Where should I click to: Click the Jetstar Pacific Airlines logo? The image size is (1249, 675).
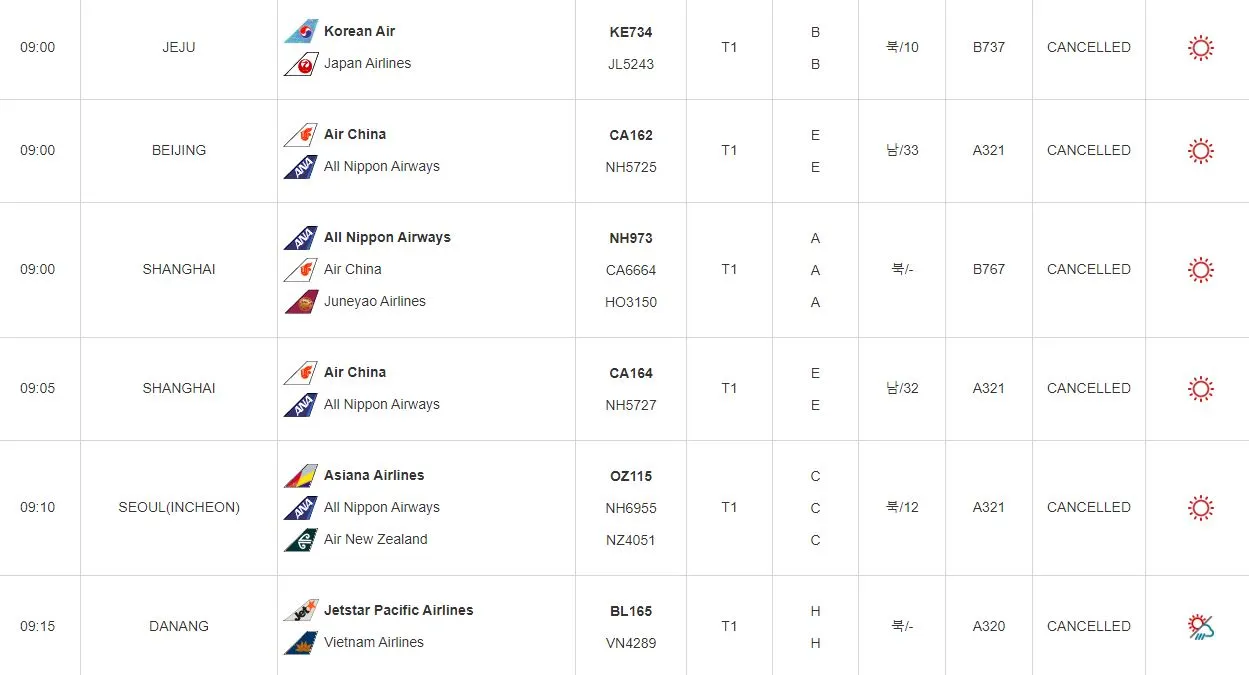[x=300, y=611]
